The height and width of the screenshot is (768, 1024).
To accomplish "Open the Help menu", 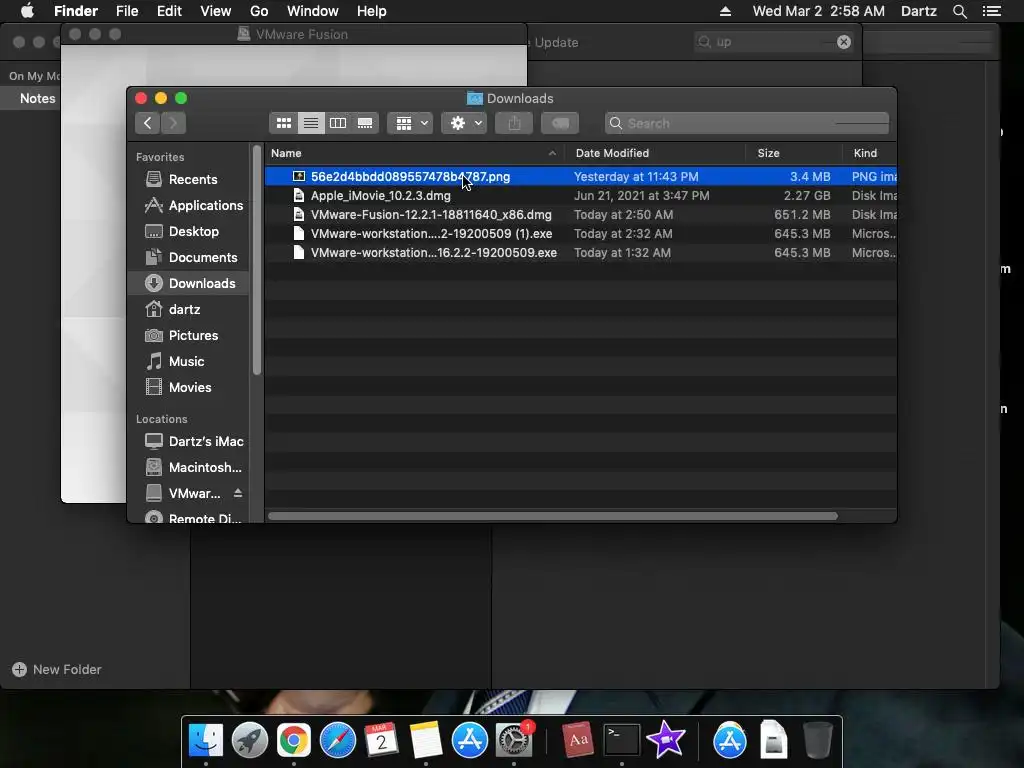I will pyautogui.click(x=372, y=11).
